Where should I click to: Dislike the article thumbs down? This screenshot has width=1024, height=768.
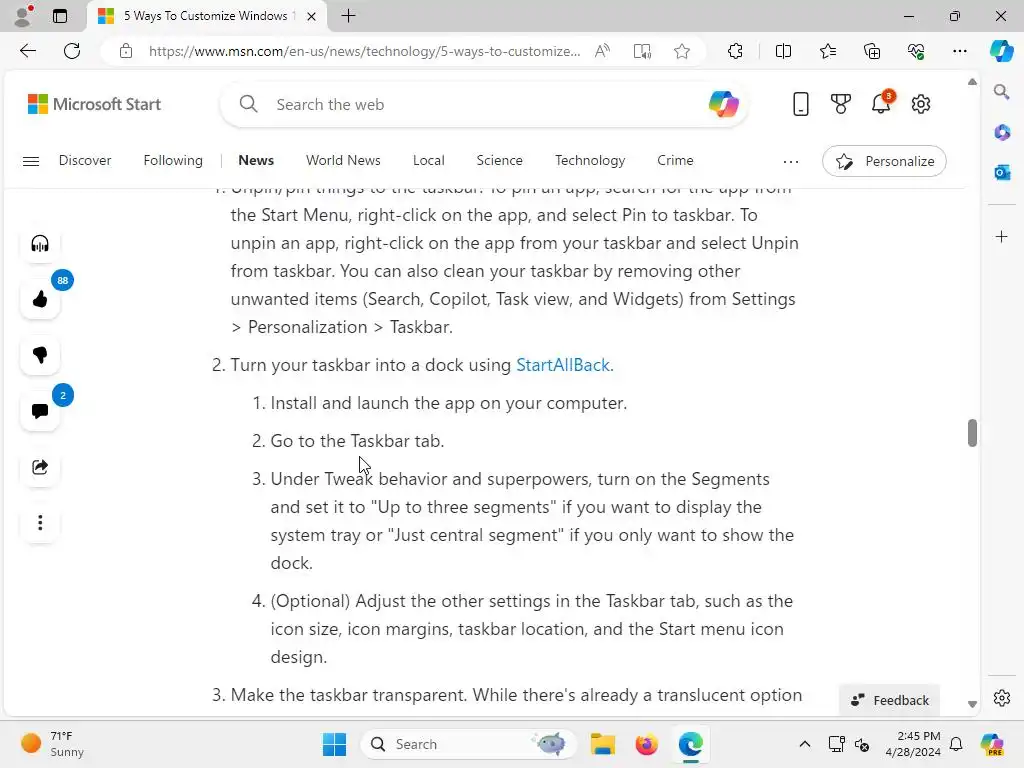(x=40, y=355)
